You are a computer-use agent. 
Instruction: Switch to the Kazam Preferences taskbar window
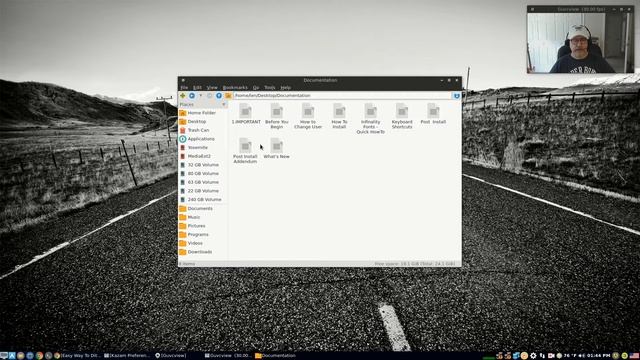pyautogui.click(x=127, y=356)
